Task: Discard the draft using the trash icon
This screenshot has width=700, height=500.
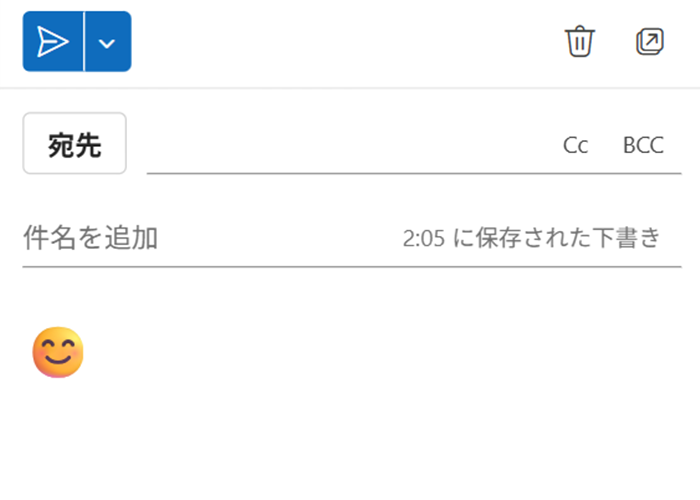Action: (x=580, y=42)
